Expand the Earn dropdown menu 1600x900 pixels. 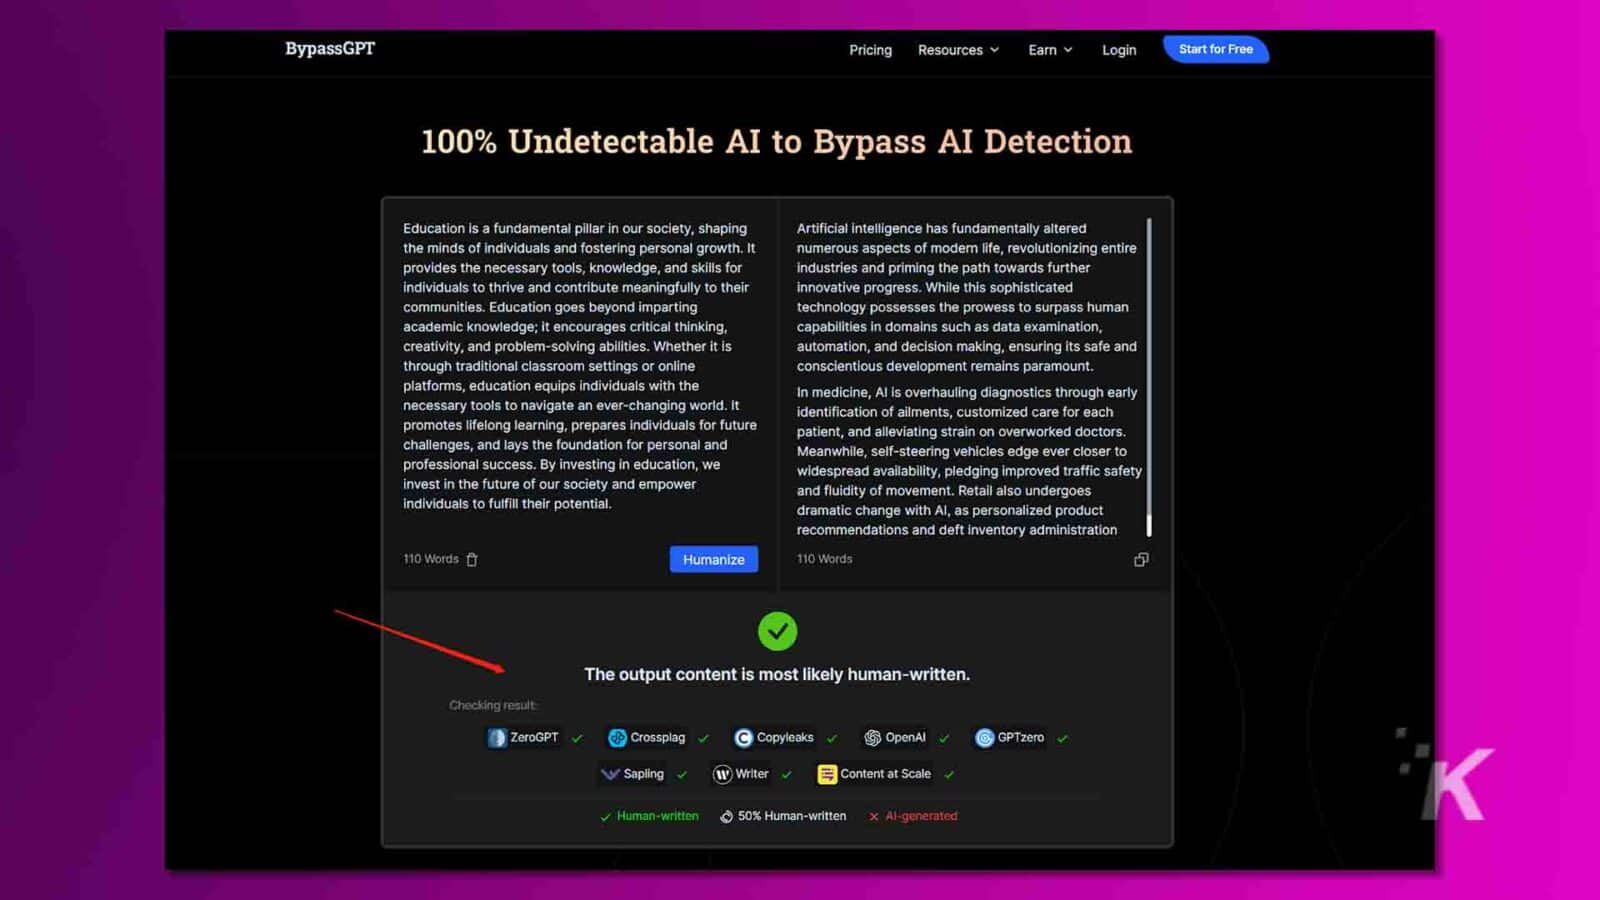[x=1050, y=50]
